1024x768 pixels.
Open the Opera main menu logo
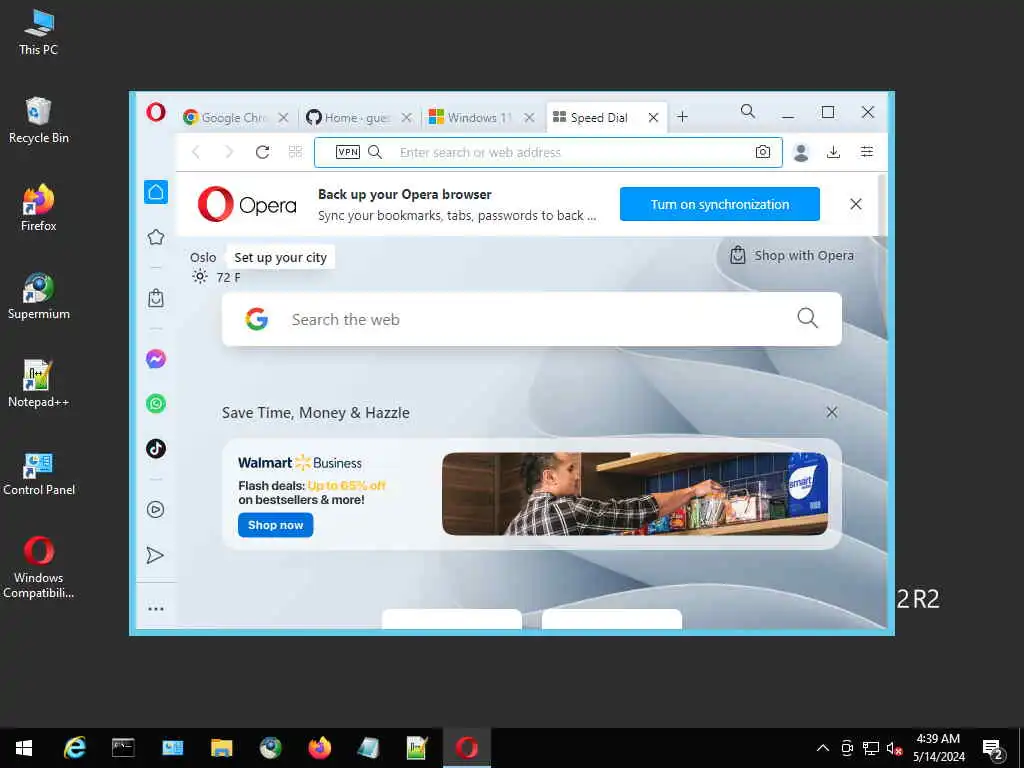[155, 112]
